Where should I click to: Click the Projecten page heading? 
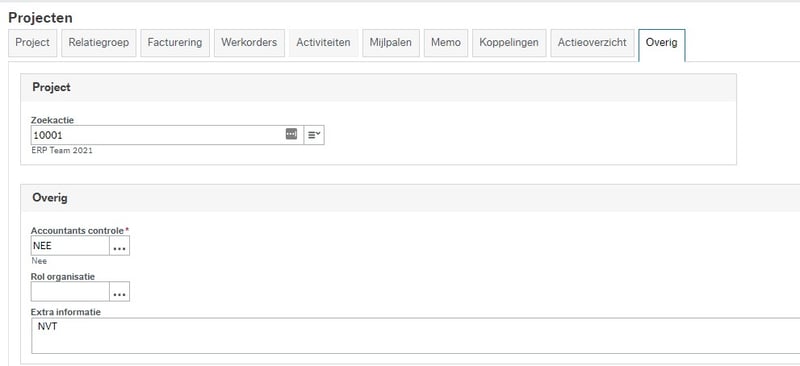pyautogui.click(x=40, y=18)
